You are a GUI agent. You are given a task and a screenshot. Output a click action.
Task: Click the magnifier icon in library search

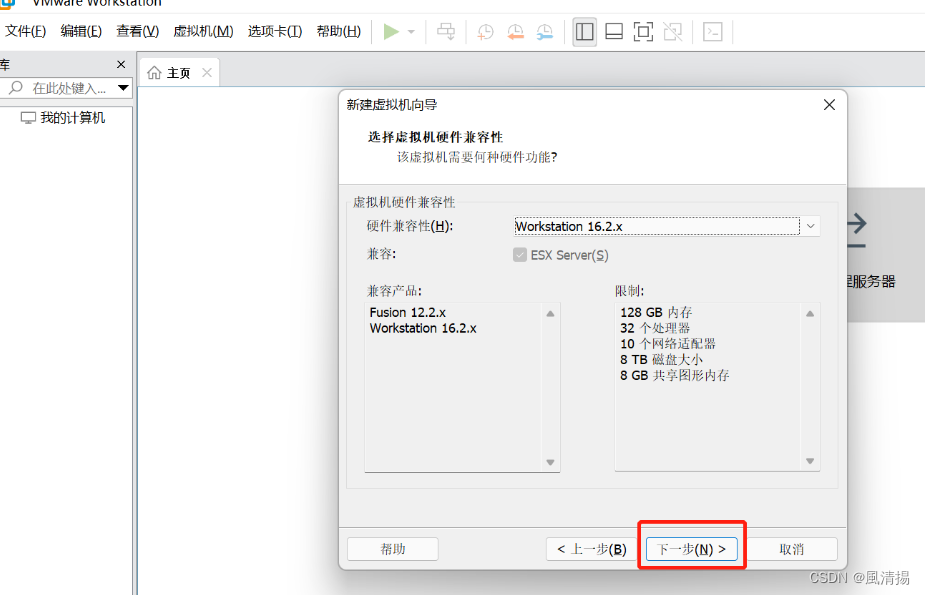(x=16, y=88)
